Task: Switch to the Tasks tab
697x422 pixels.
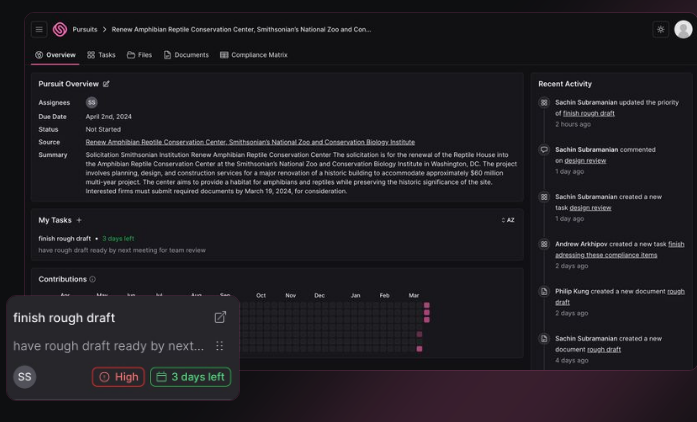Action: pos(101,55)
